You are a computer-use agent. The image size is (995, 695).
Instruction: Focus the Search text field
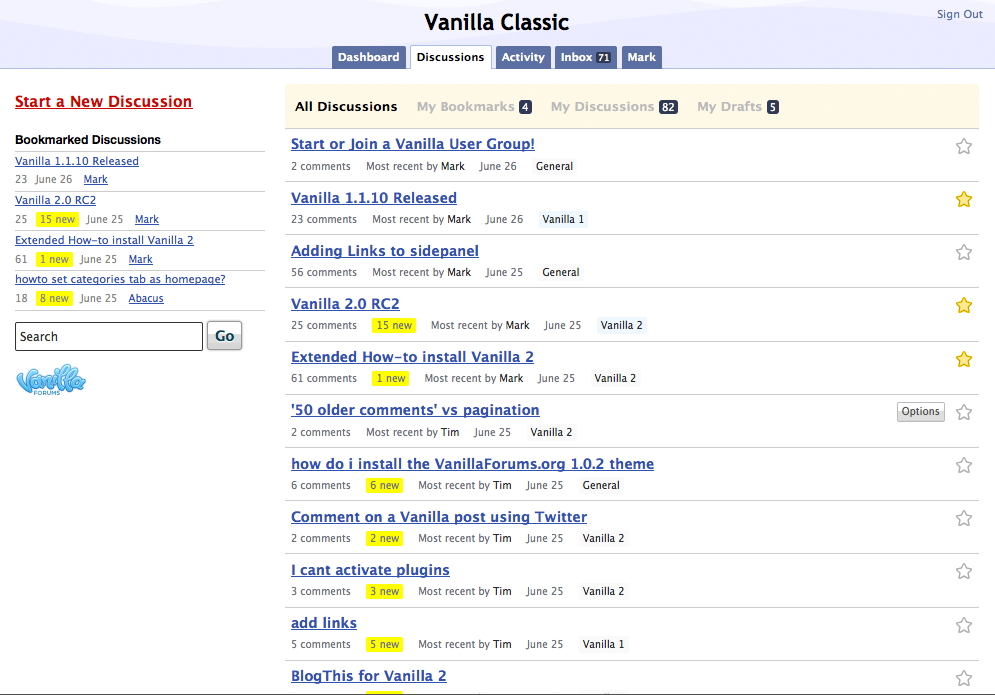tap(109, 337)
